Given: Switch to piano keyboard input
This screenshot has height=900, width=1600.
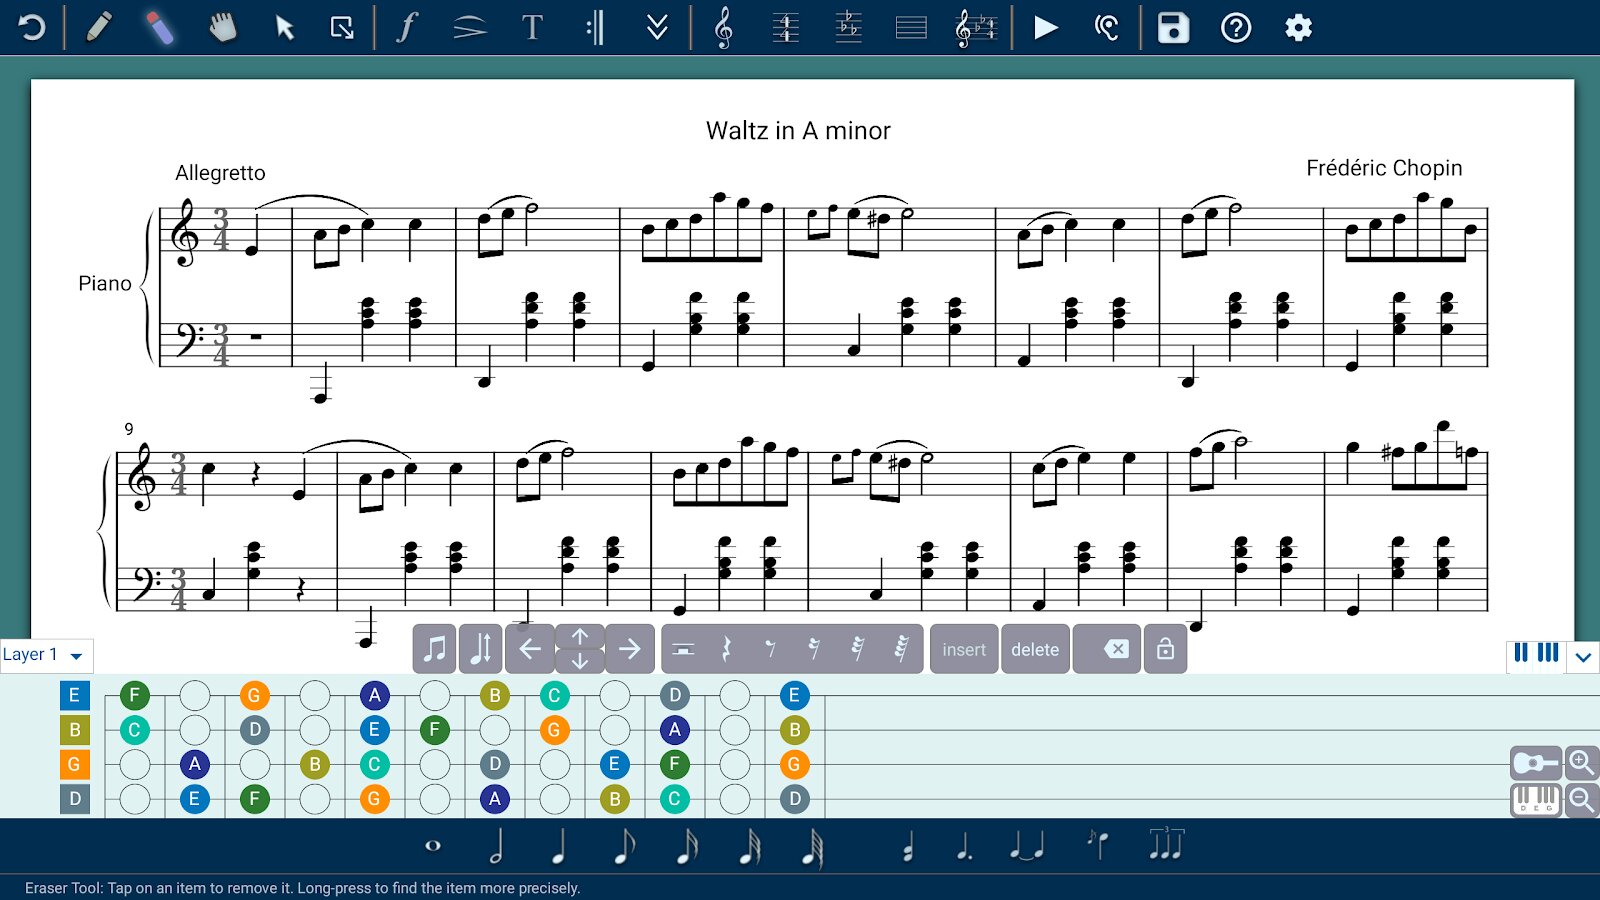Looking at the screenshot, I should point(1536,800).
